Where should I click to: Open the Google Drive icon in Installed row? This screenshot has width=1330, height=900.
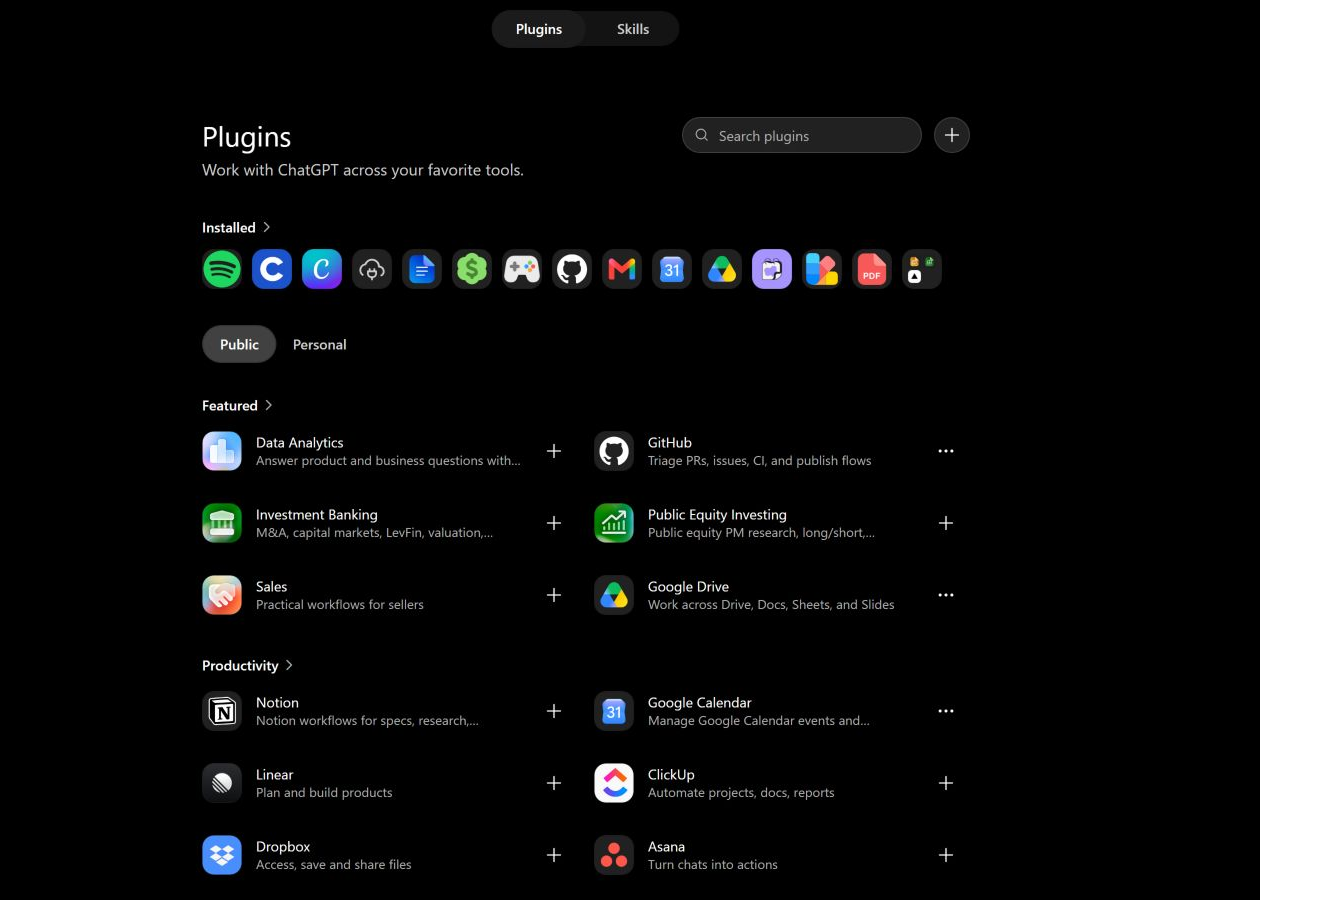point(722,269)
